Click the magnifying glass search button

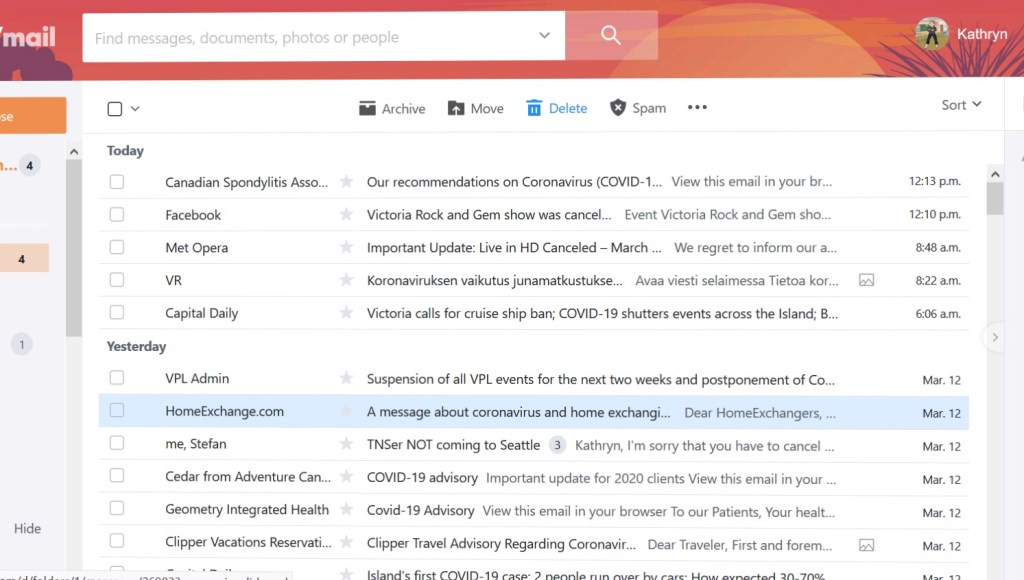coord(611,36)
